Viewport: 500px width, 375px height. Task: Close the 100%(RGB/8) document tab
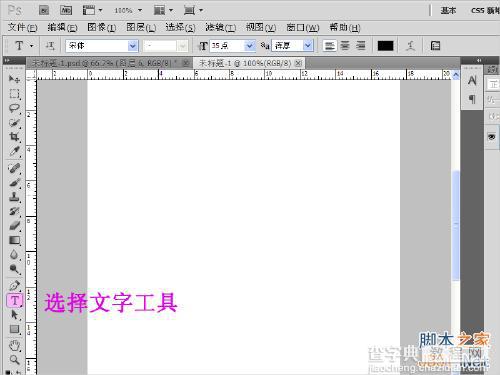(298, 63)
